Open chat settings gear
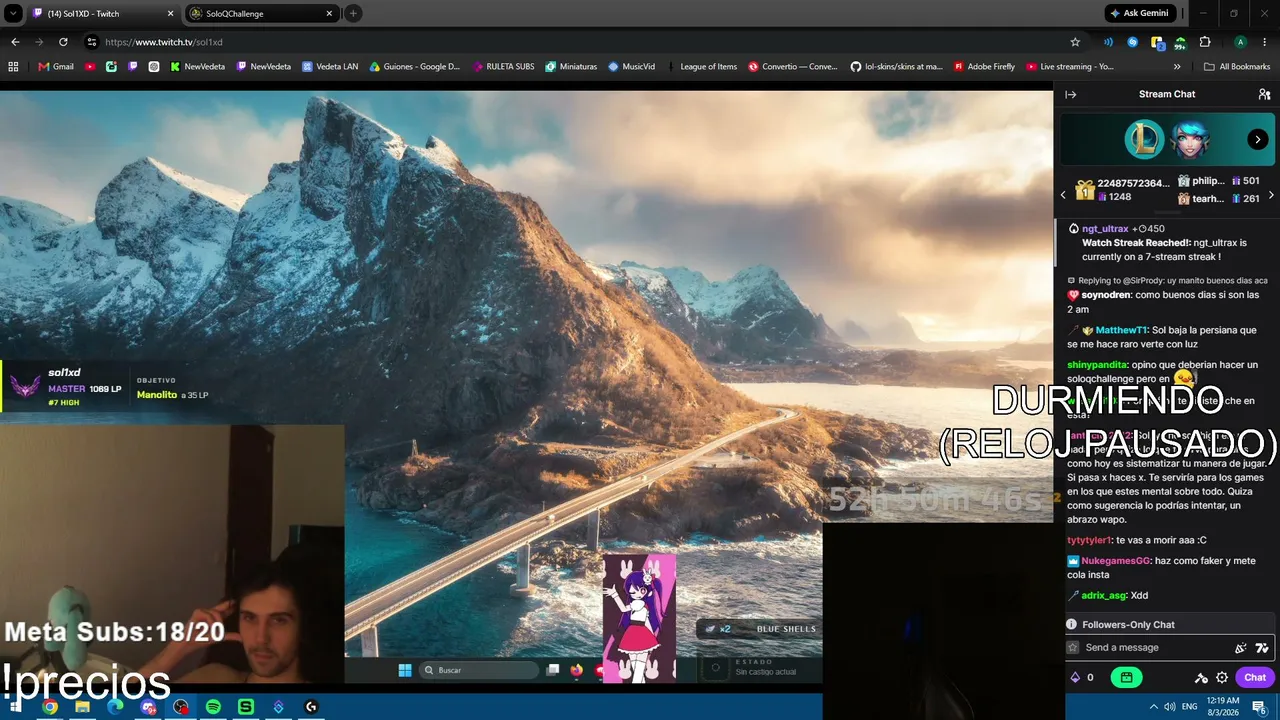Screen dimensions: 1280x720 pos(1222,677)
